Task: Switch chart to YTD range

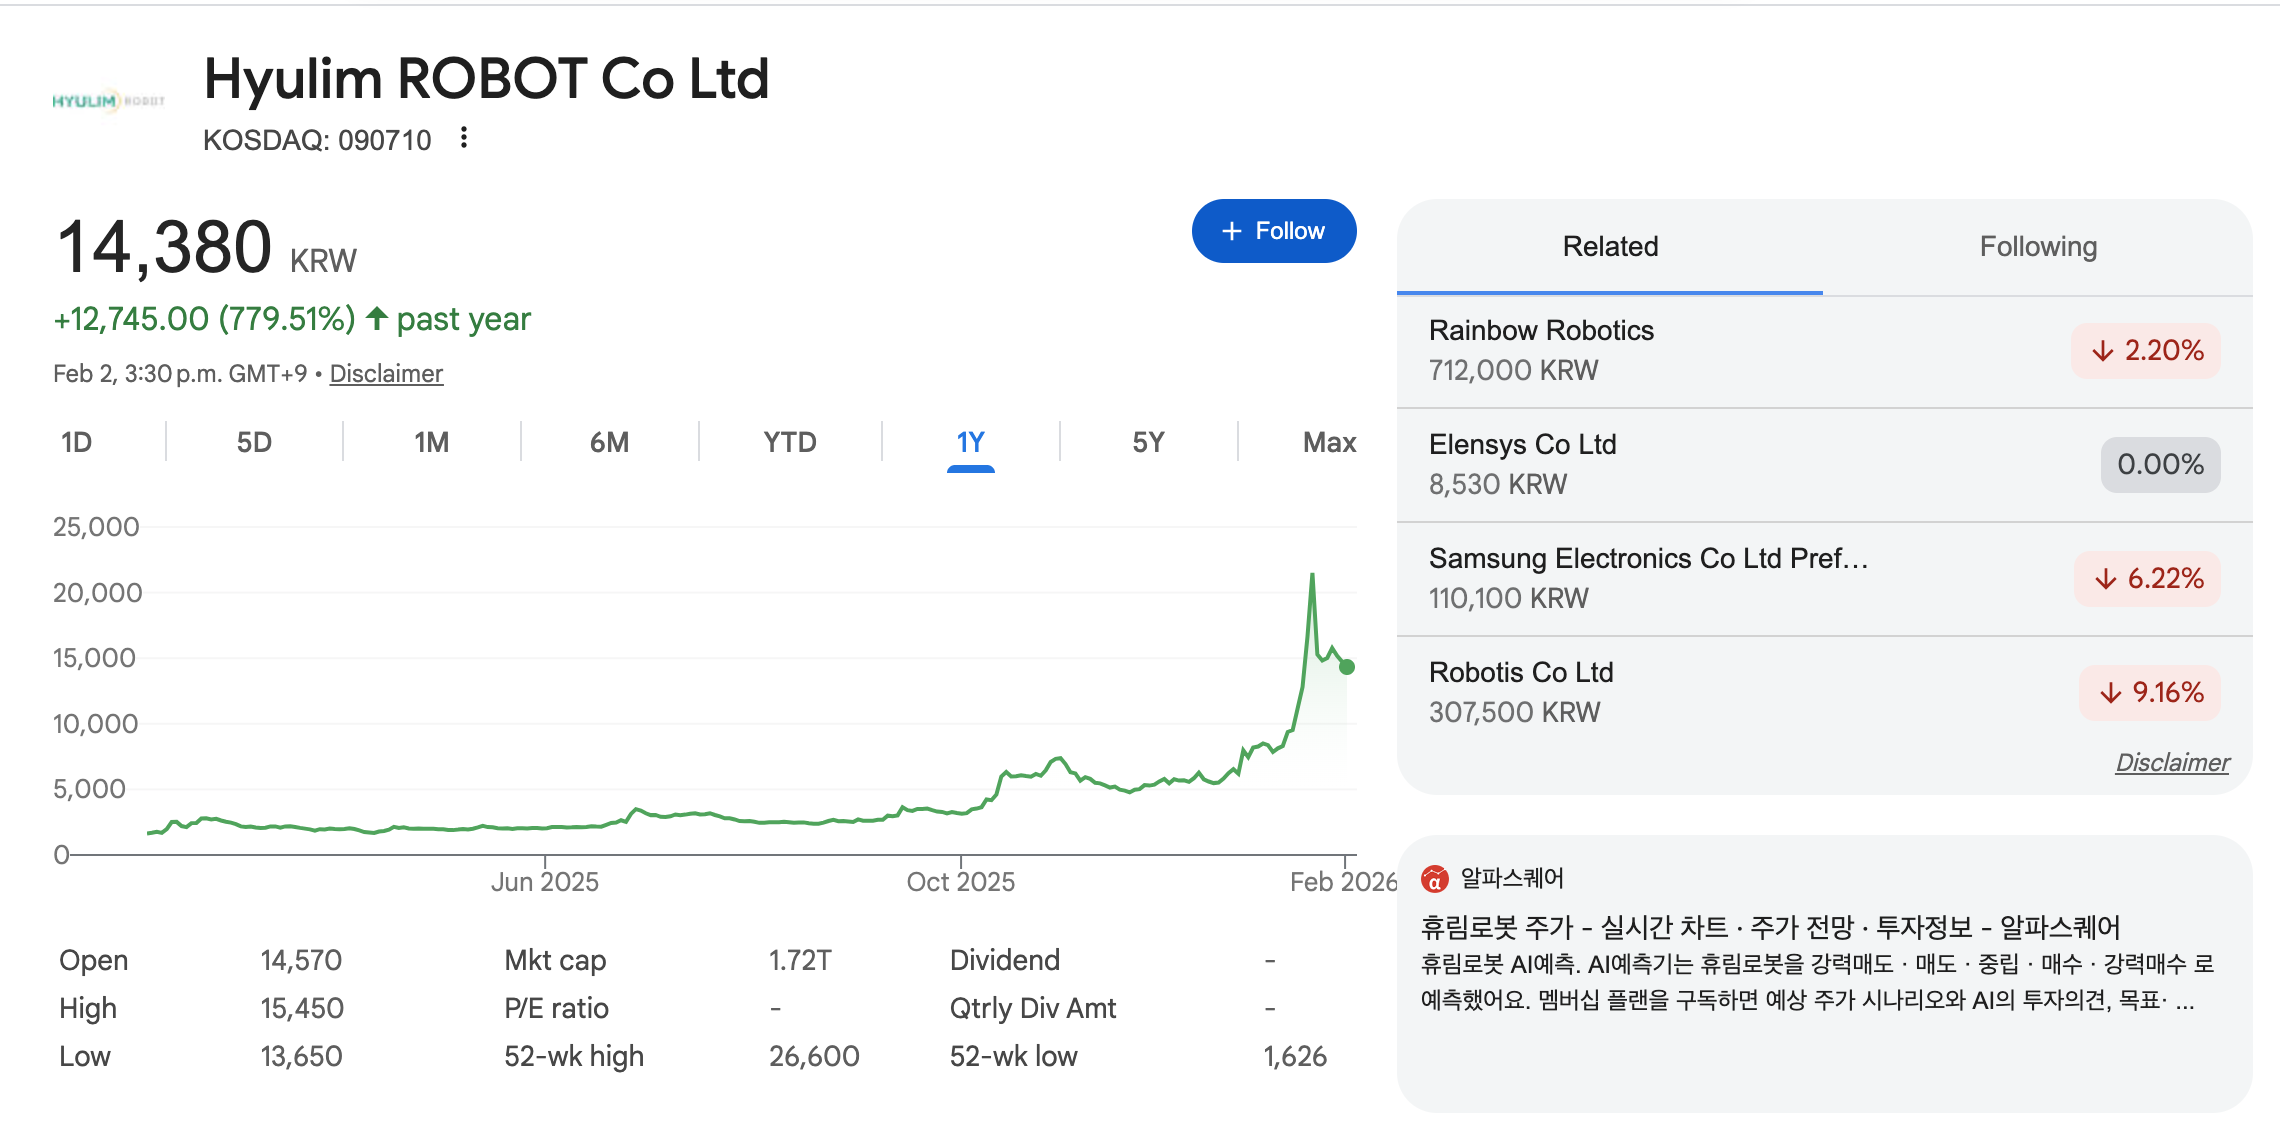Action: pos(789,442)
